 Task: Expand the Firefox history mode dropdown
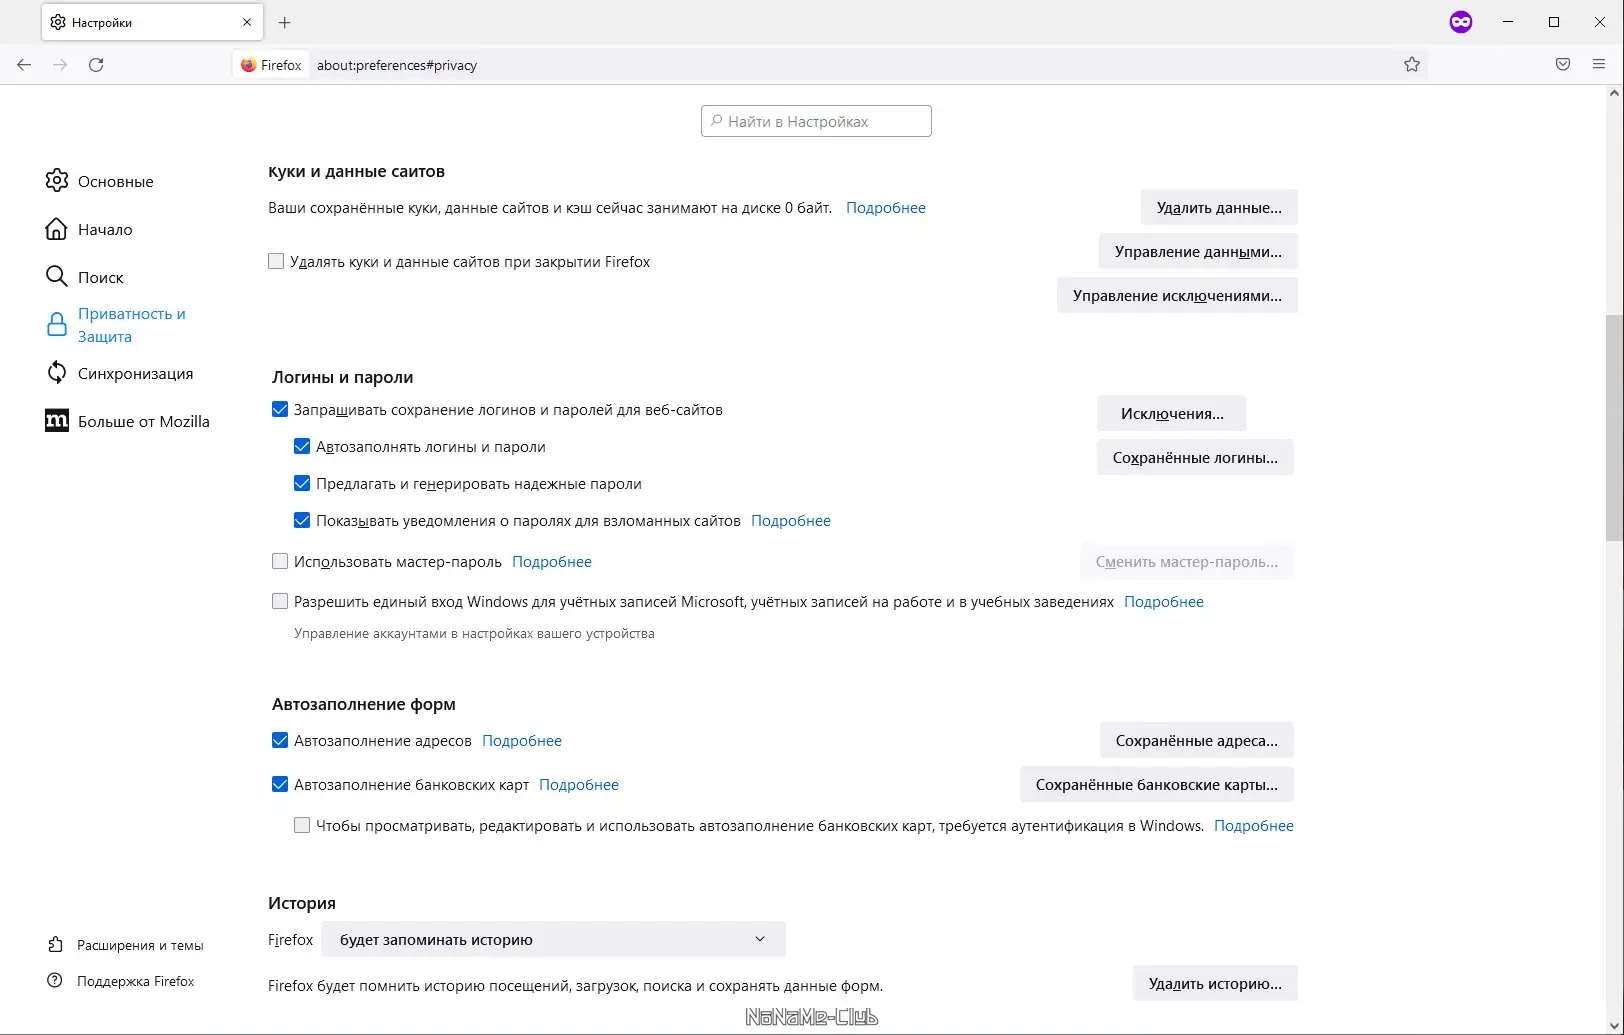coord(553,940)
